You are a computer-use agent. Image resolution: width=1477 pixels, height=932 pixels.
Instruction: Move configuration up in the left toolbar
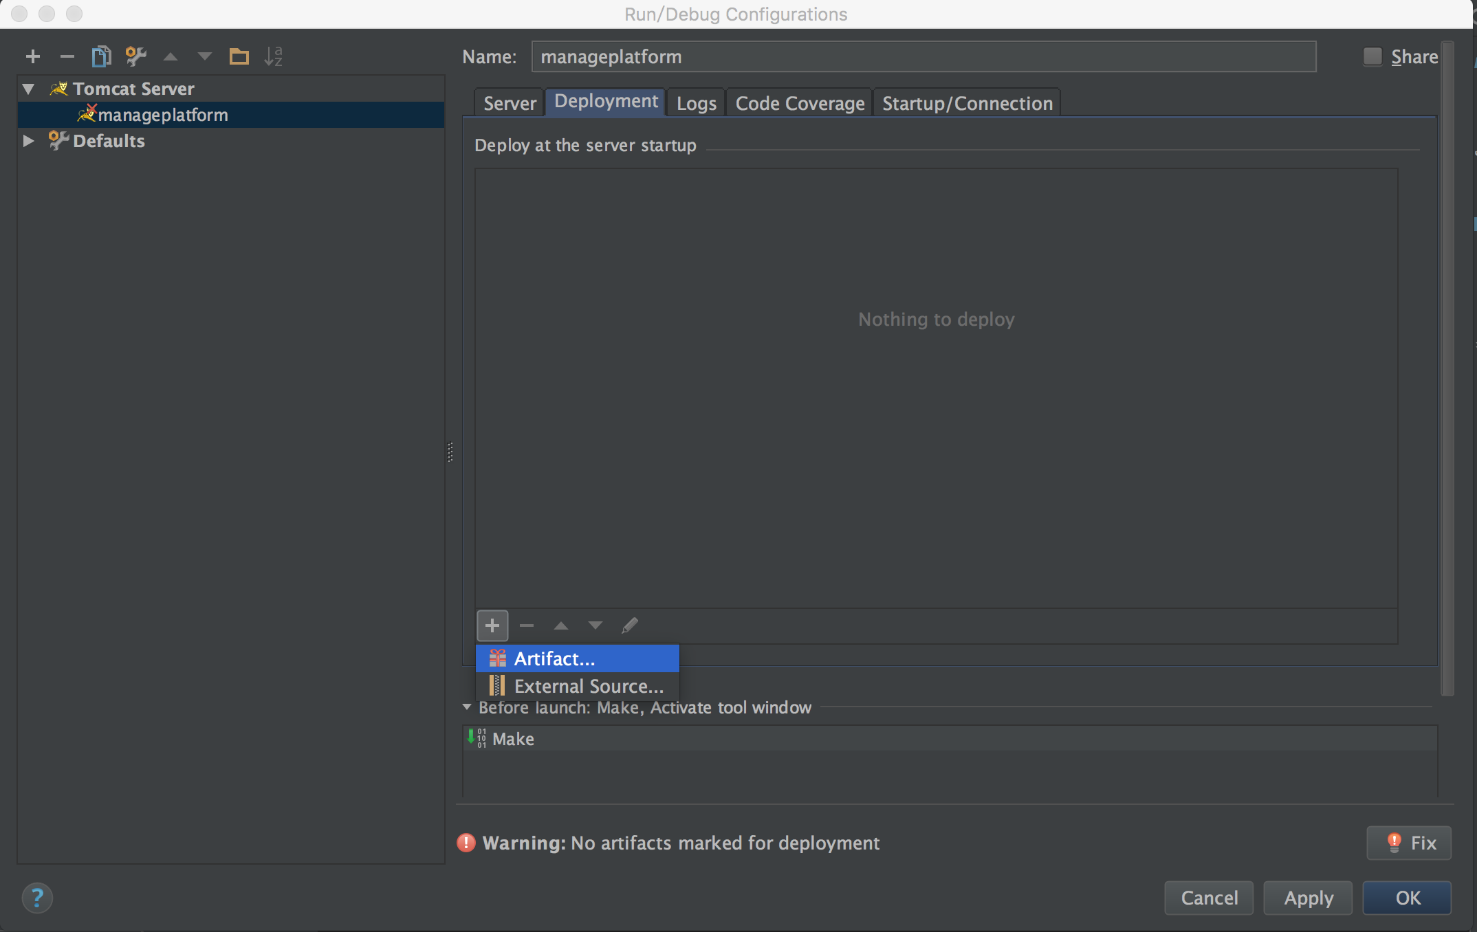171,57
